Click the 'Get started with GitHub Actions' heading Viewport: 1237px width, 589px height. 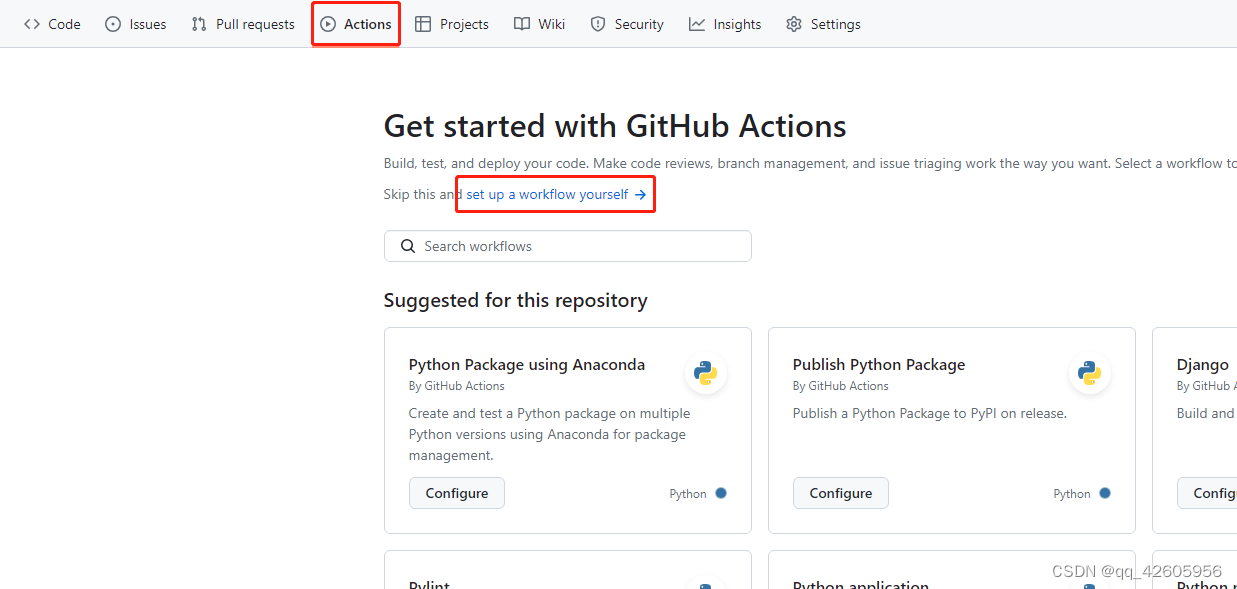615,126
